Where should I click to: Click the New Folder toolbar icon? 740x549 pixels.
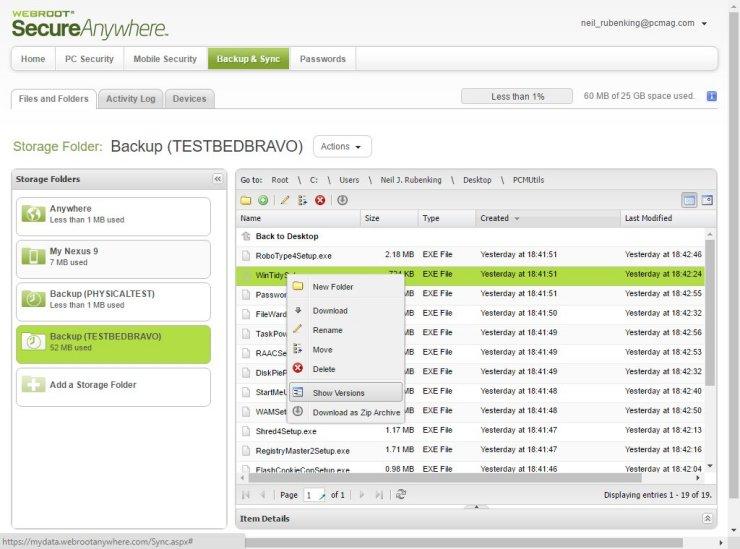(245, 200)
